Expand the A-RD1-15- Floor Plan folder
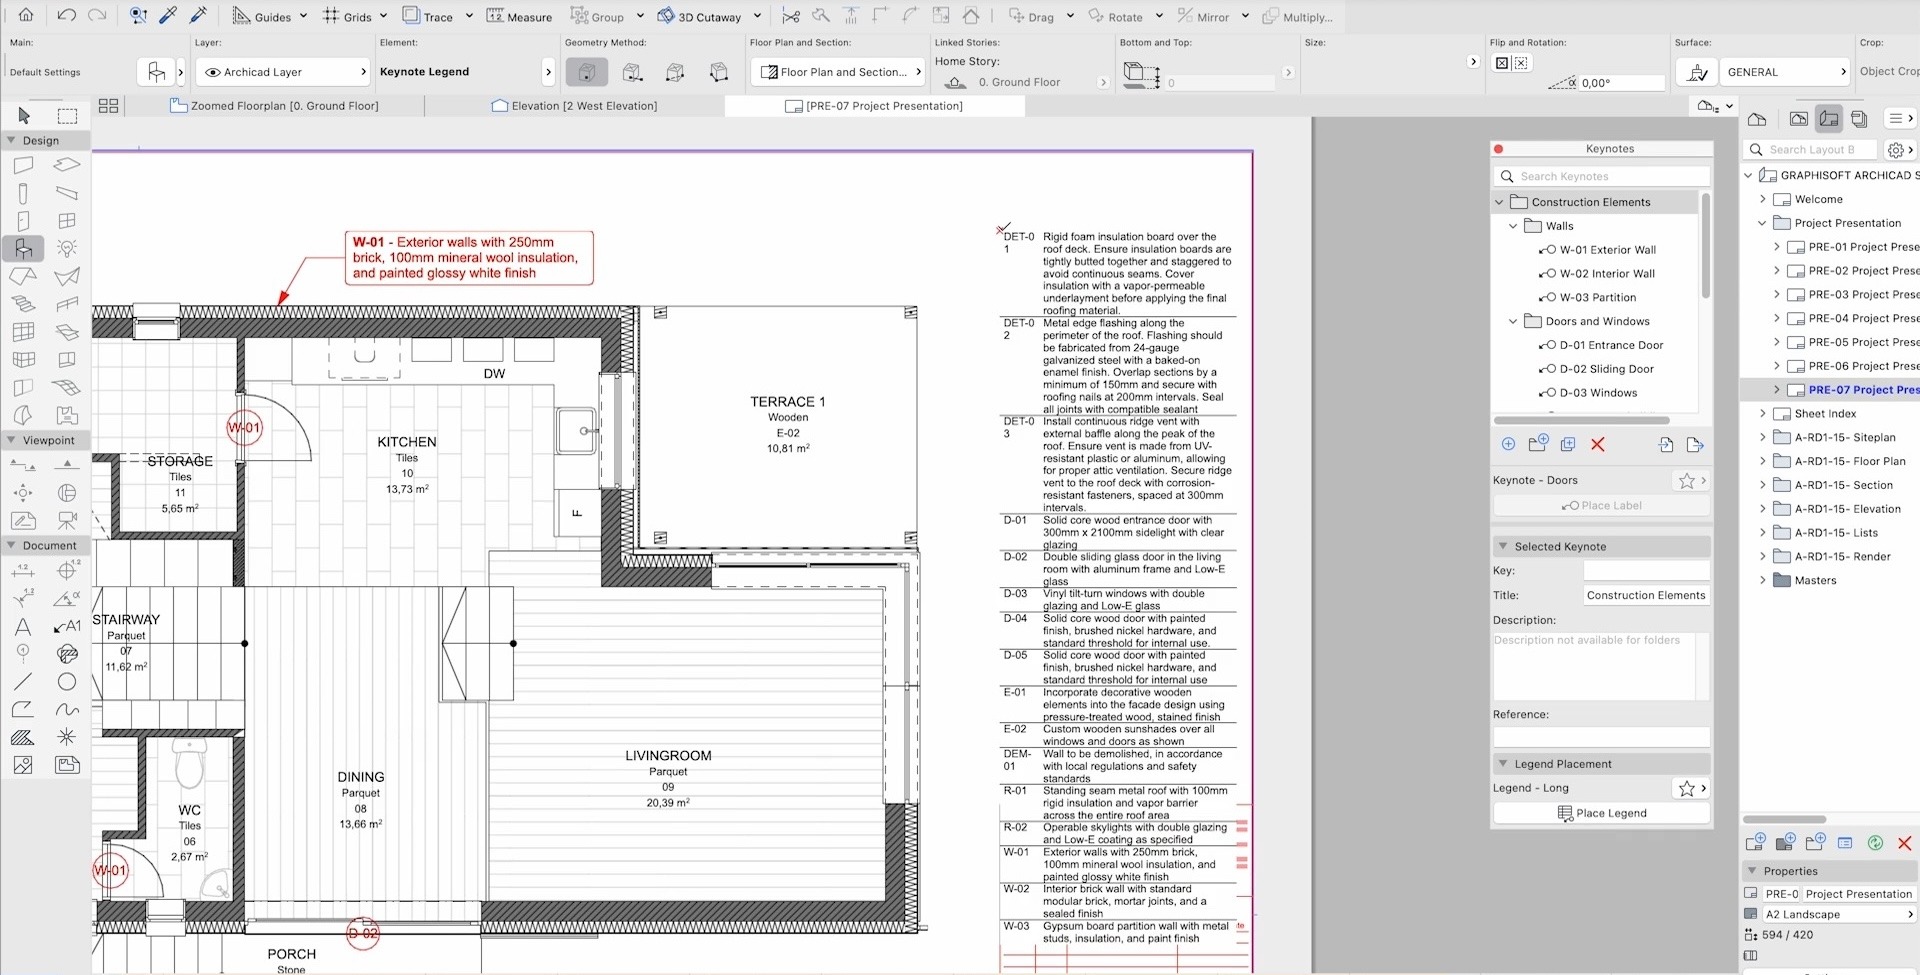Image resolution: width=1920 pixels, height=975 pixels. coord(1762,461)
